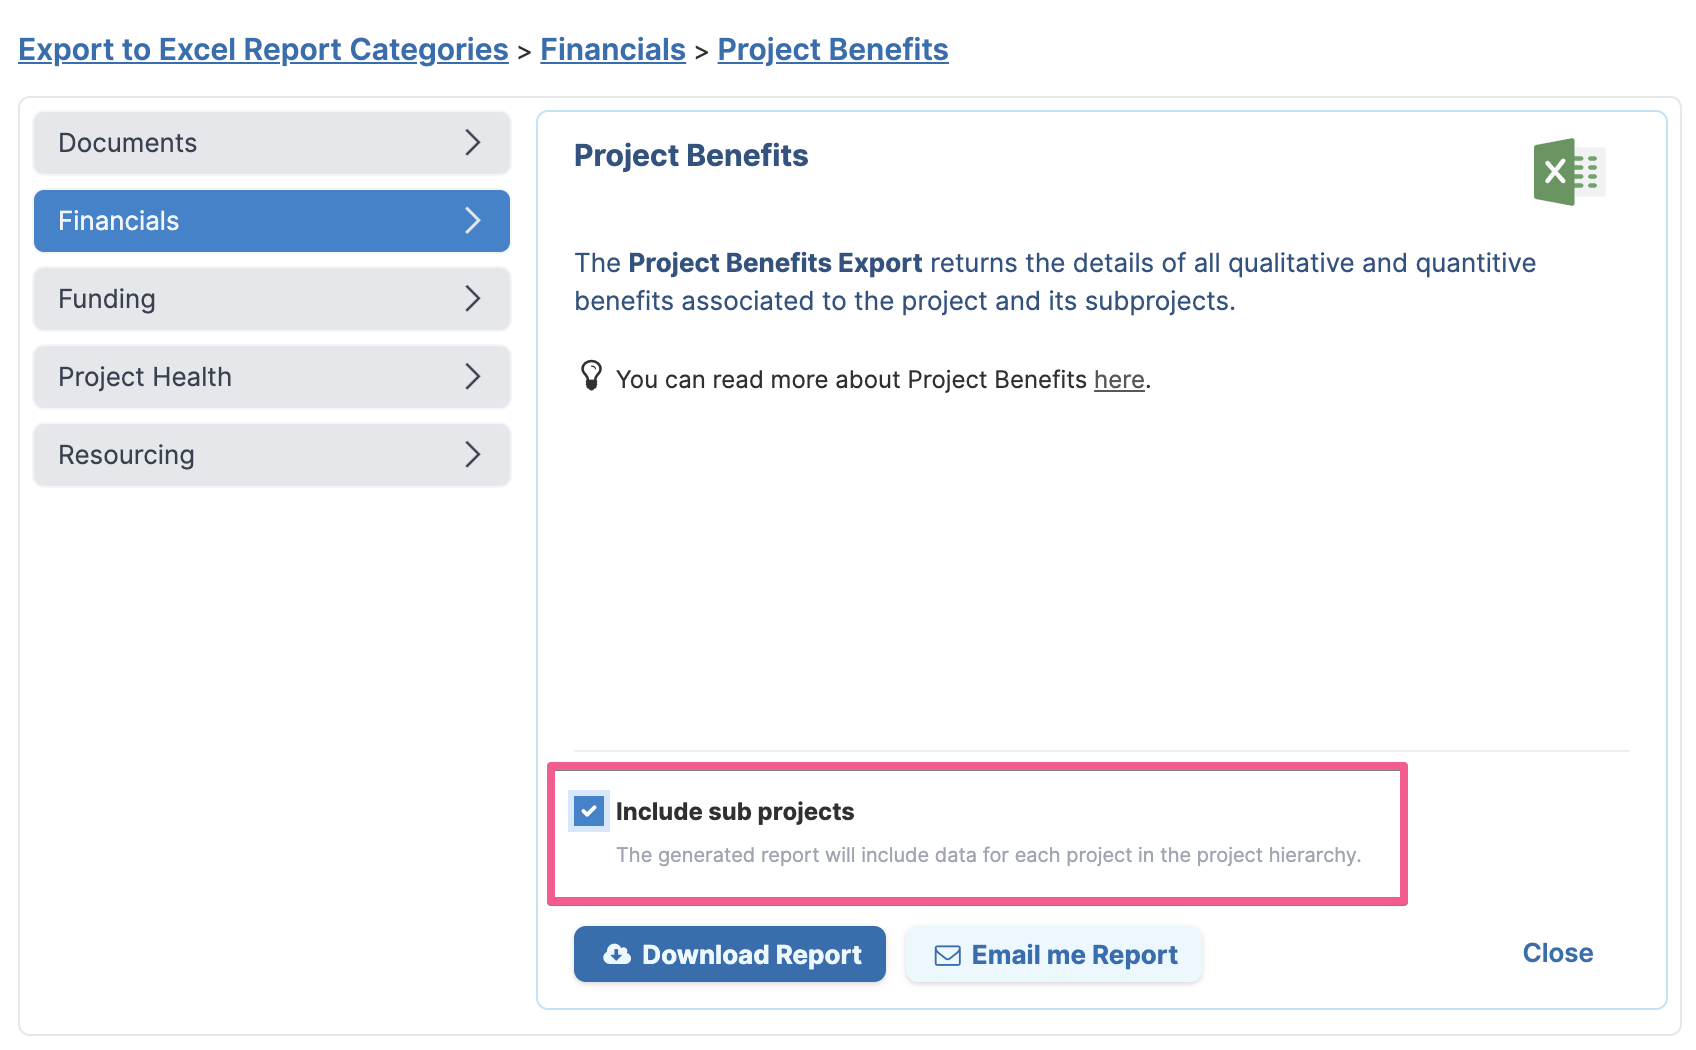Uncheck the Include sub projects checkbox
This screenshot has height=1050, width=1696.
(x=589, y=811)
